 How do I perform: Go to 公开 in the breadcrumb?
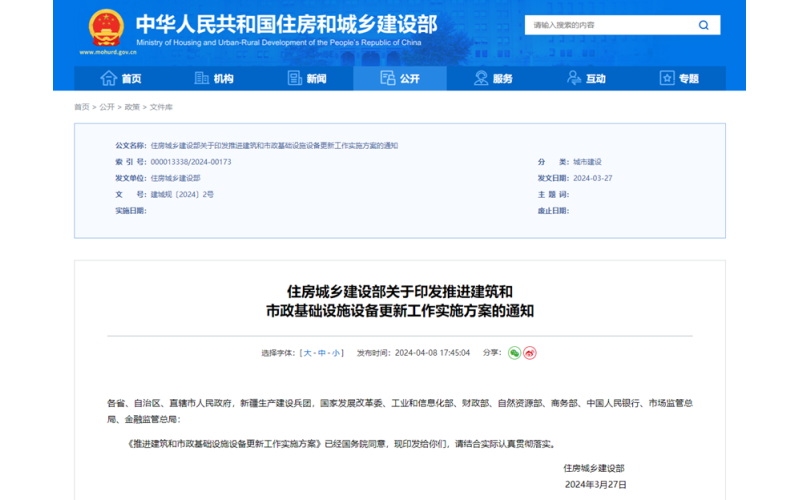[x=107, y=107]
